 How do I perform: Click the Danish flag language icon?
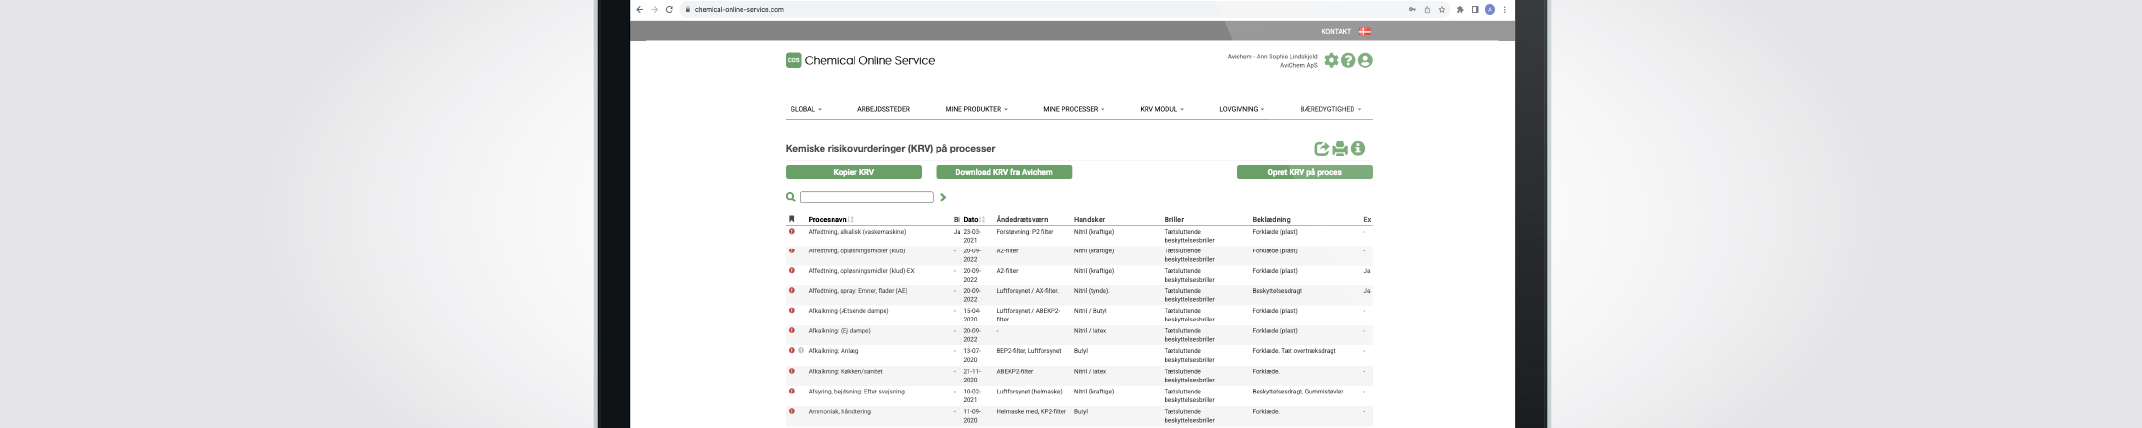click(x=1365, y=32)
